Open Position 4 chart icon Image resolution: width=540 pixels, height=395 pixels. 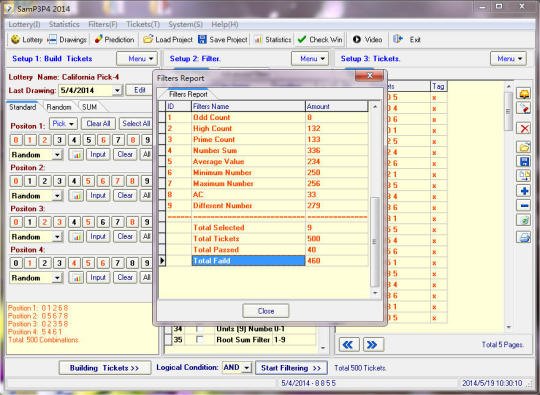(x=76, y=278)
